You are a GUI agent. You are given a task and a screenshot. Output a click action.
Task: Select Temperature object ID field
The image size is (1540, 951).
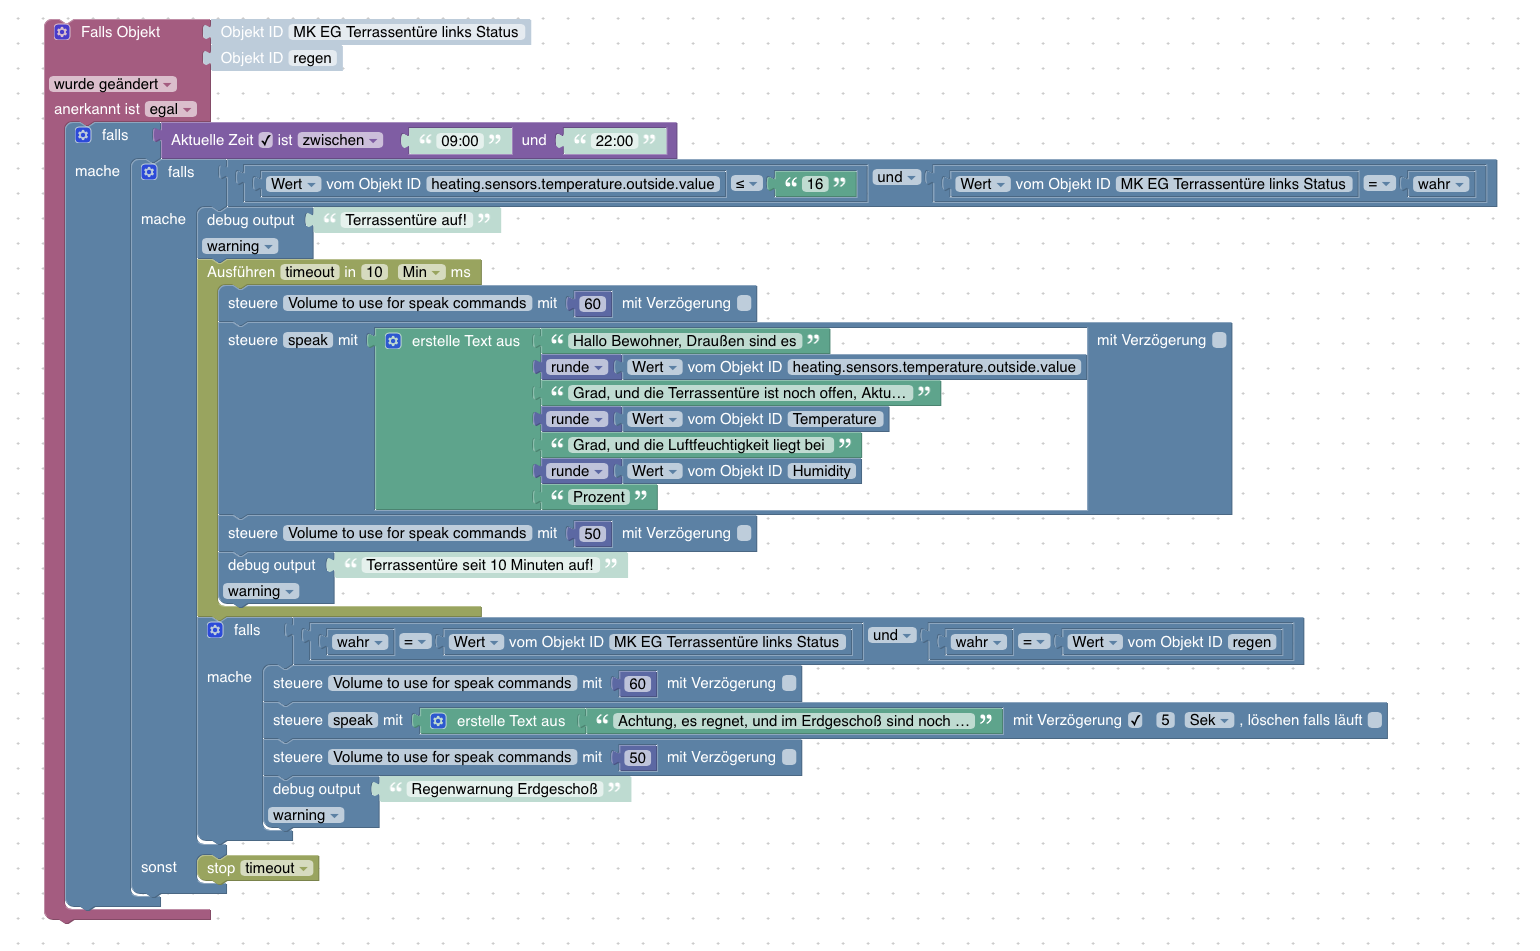835,419
